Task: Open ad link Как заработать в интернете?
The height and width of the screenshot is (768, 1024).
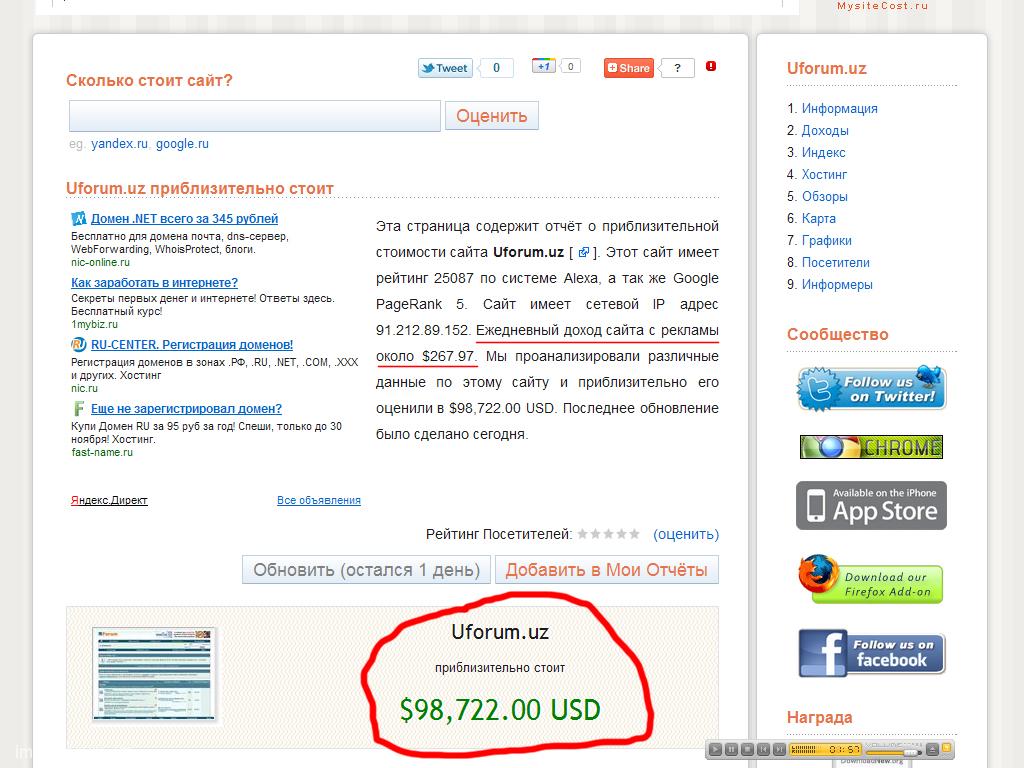Action: click(154, 283)
